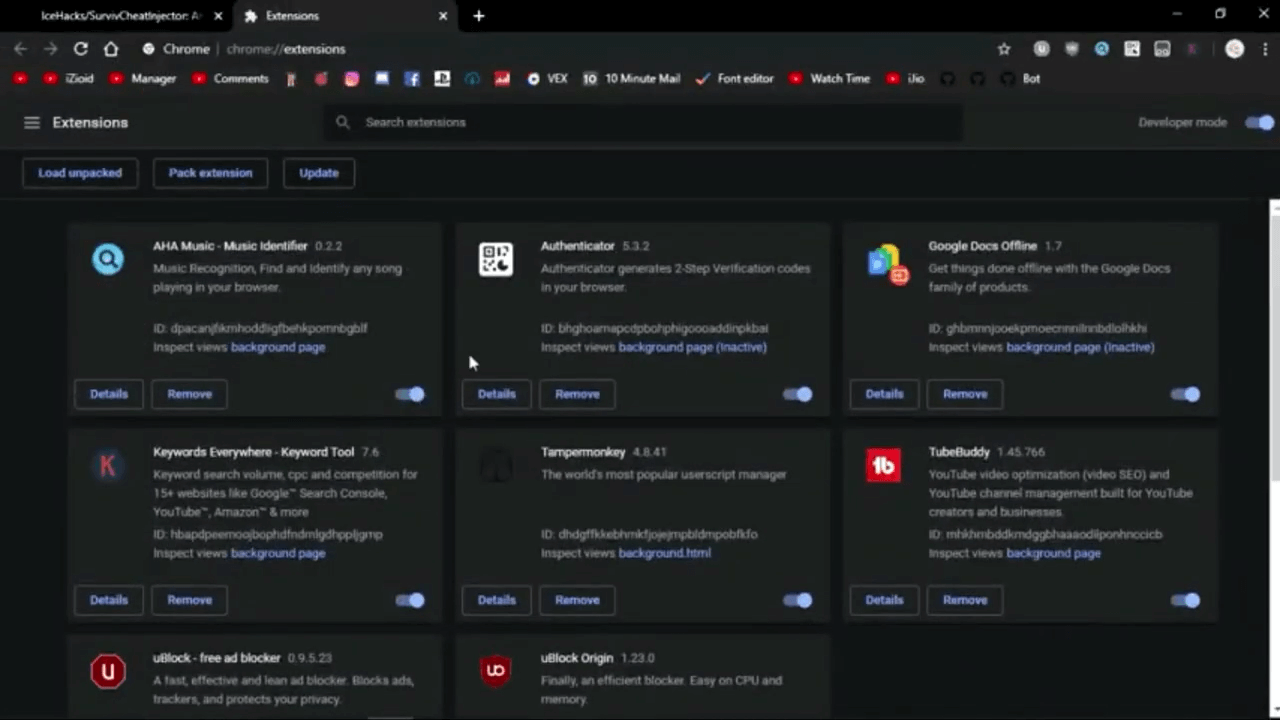Remove the AHA Music extension
Screen dimensions: 1280x720
point(190,394)
